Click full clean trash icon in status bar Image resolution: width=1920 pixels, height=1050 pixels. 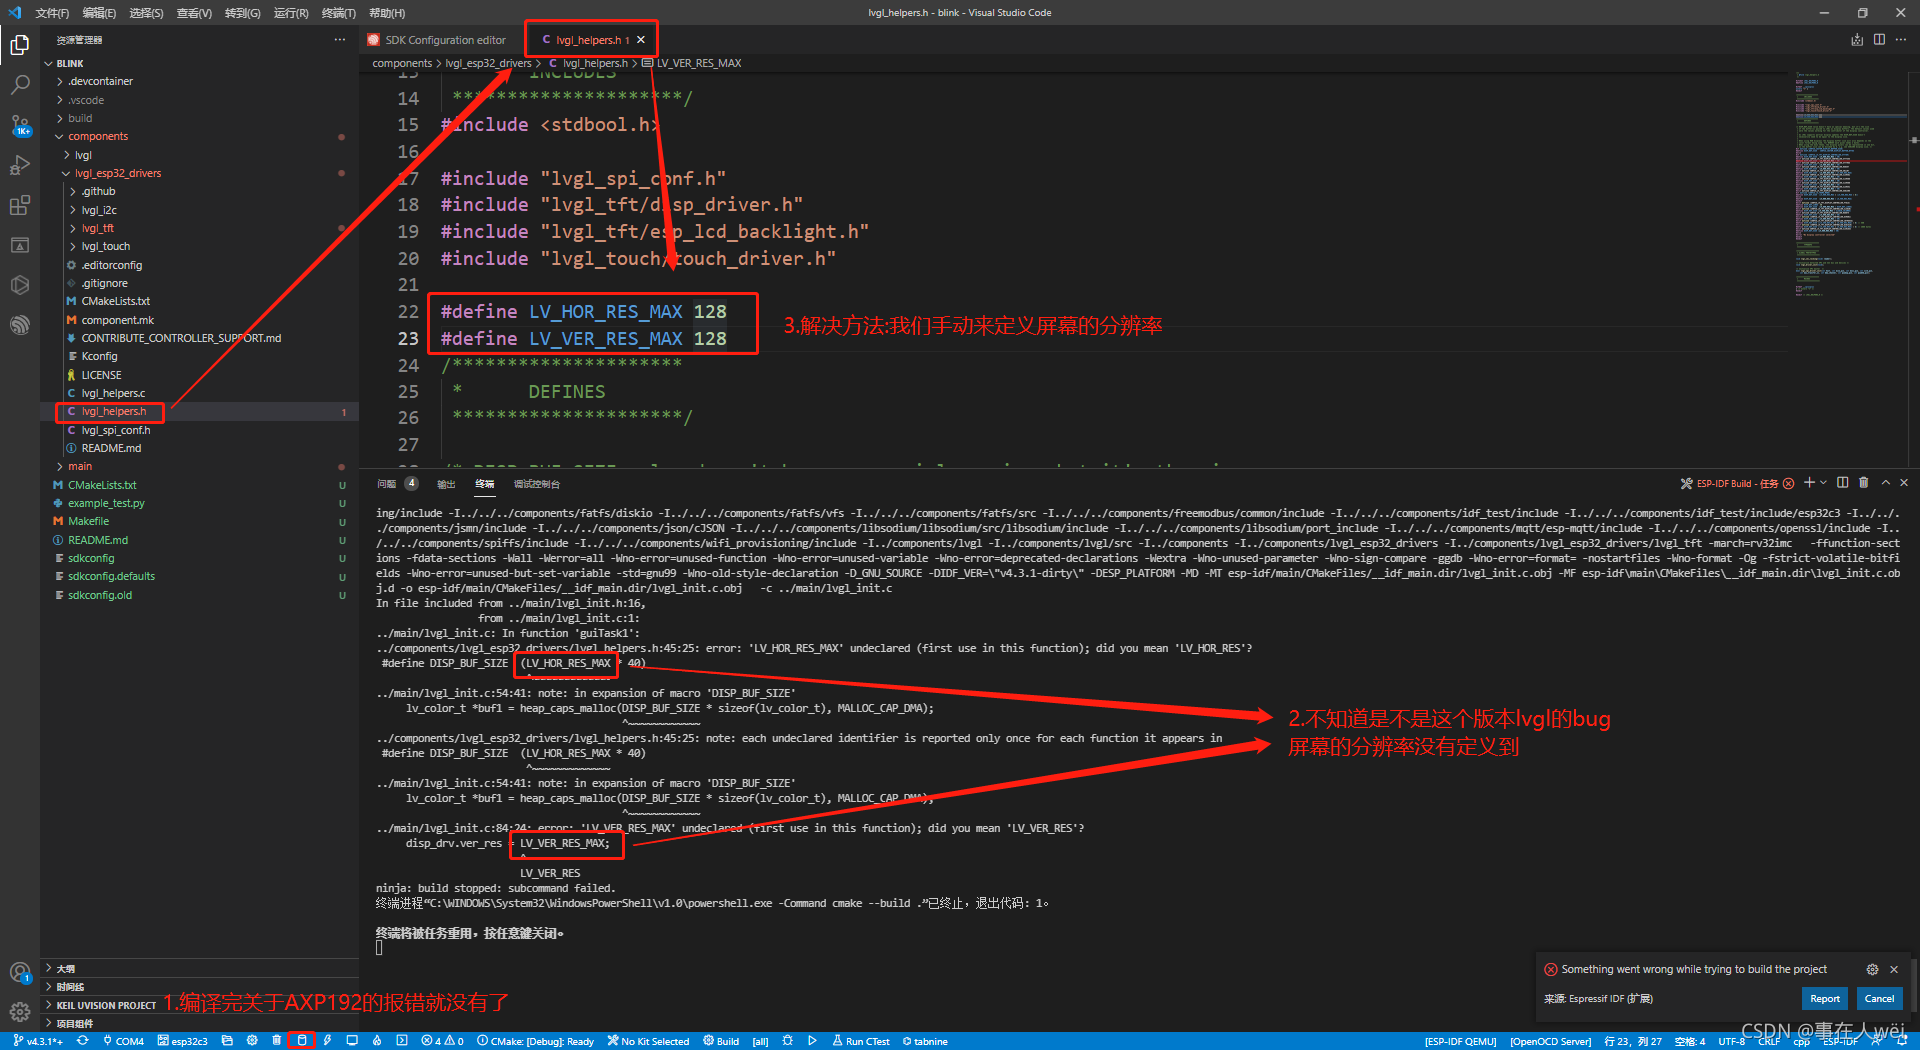(x=277, y=1041)
